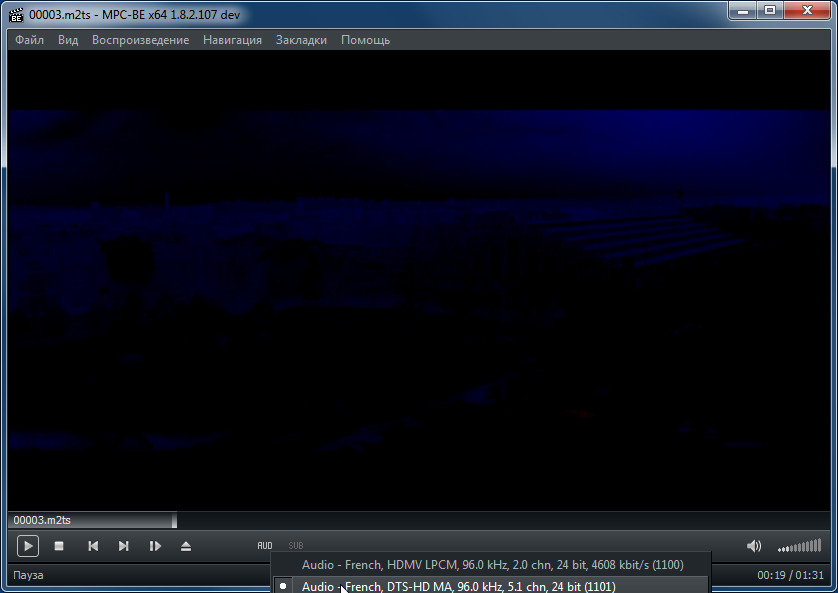Mute sound with the speaker icon
Screen dimensions: 838x593
pos(754,546)
